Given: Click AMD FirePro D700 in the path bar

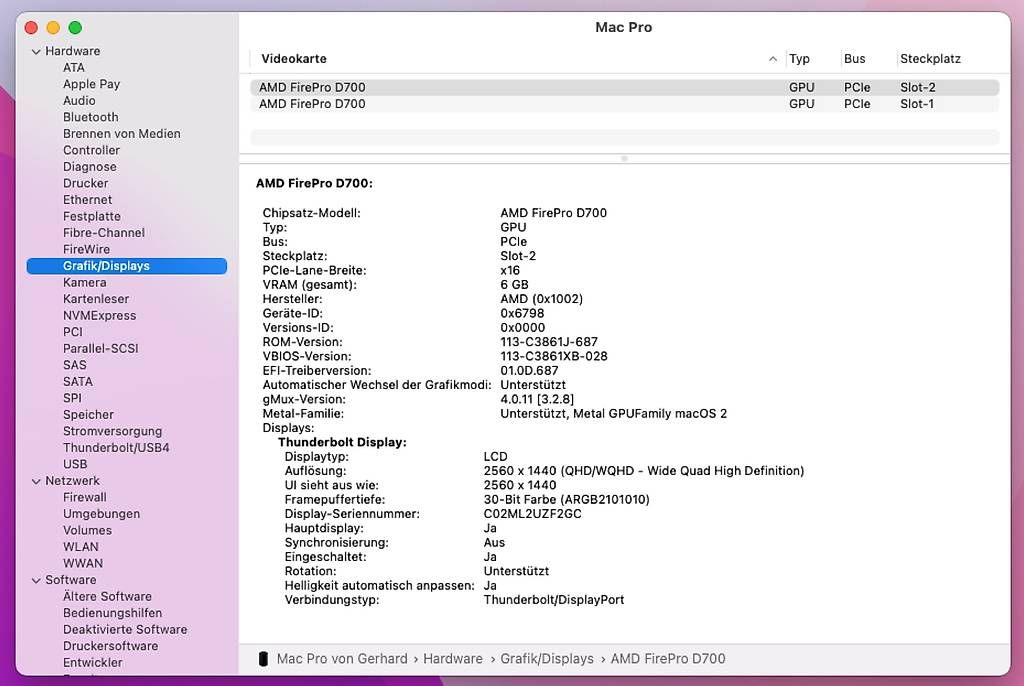Looking at the screenshot, I should [x=667, y=659].
